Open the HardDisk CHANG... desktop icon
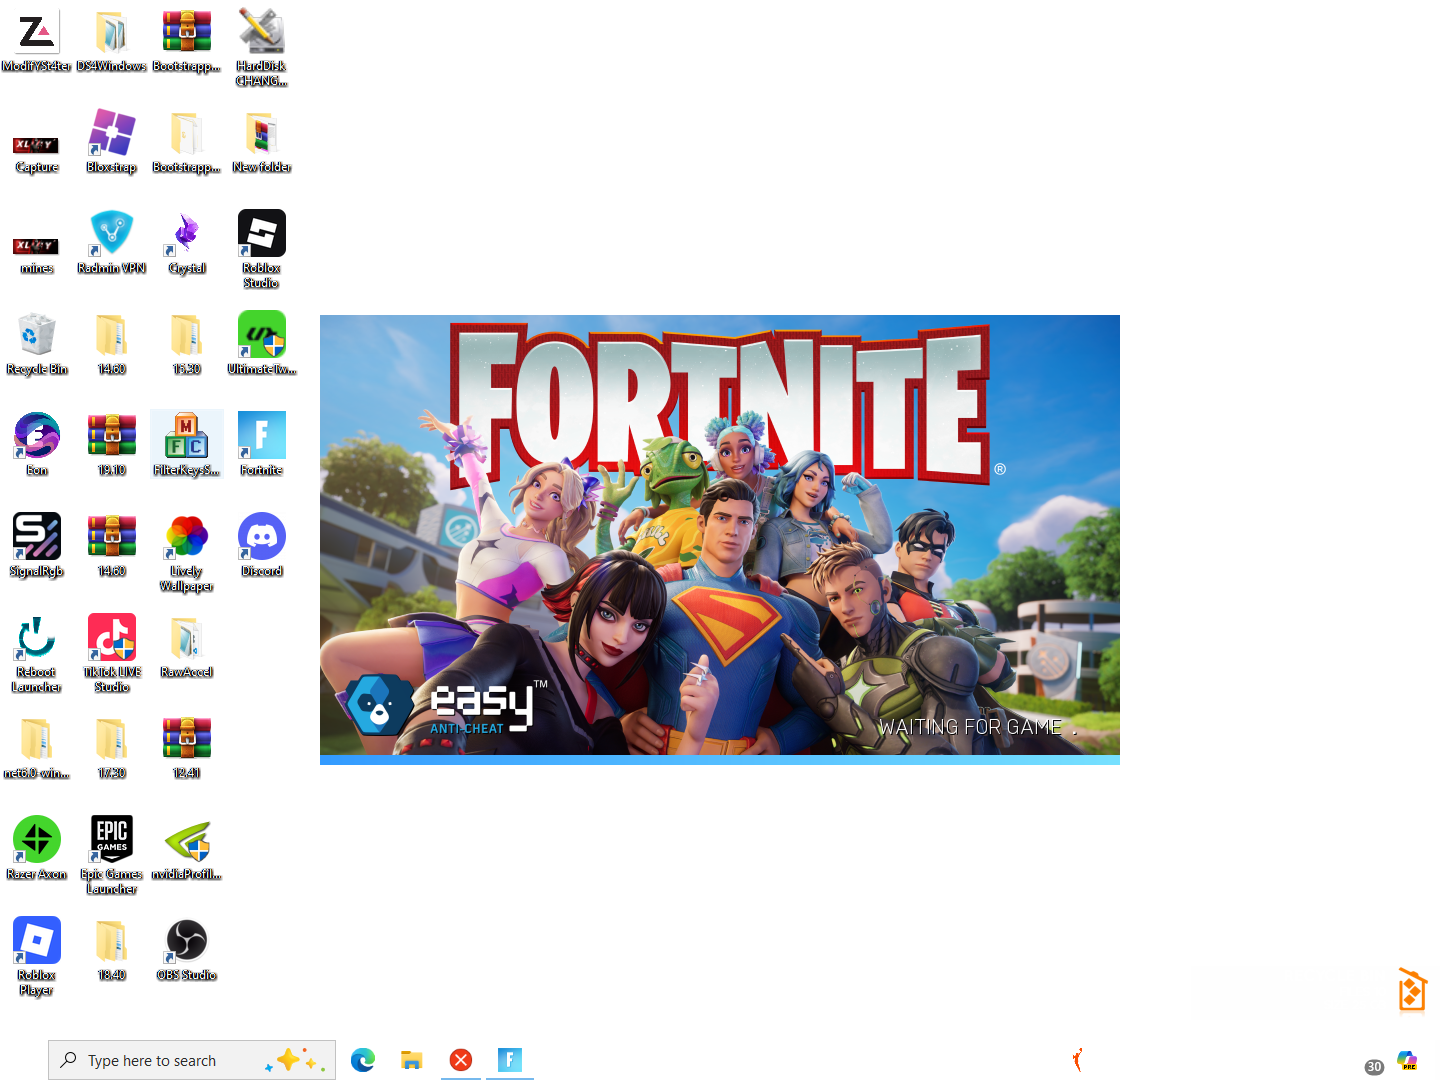Image resolution: width=1440 pixels, height=1080 pixels. [x=262, y=47]
